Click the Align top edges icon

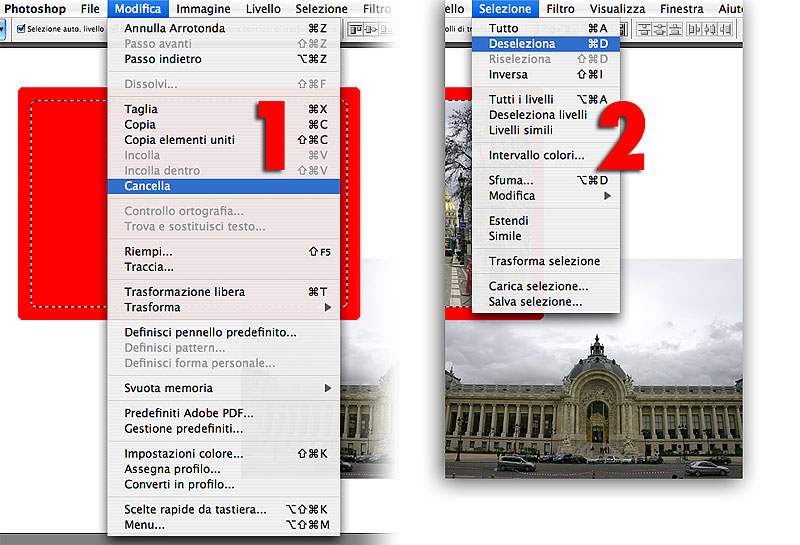point(356,30)
